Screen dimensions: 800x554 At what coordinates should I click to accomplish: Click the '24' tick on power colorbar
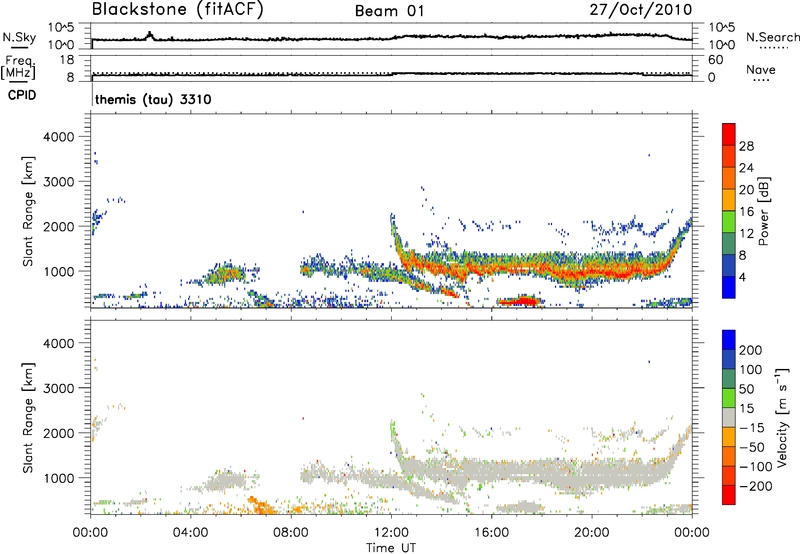pyautogui.click(x=746, y=168)
